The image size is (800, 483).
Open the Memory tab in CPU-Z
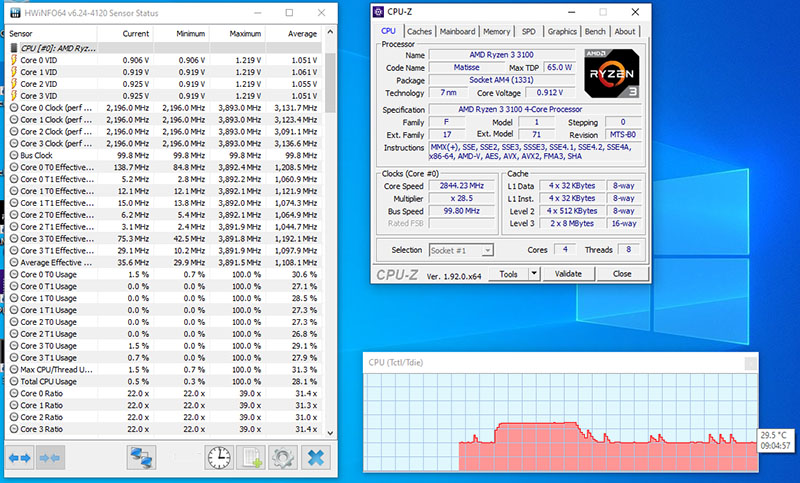[x=496, y=32]
